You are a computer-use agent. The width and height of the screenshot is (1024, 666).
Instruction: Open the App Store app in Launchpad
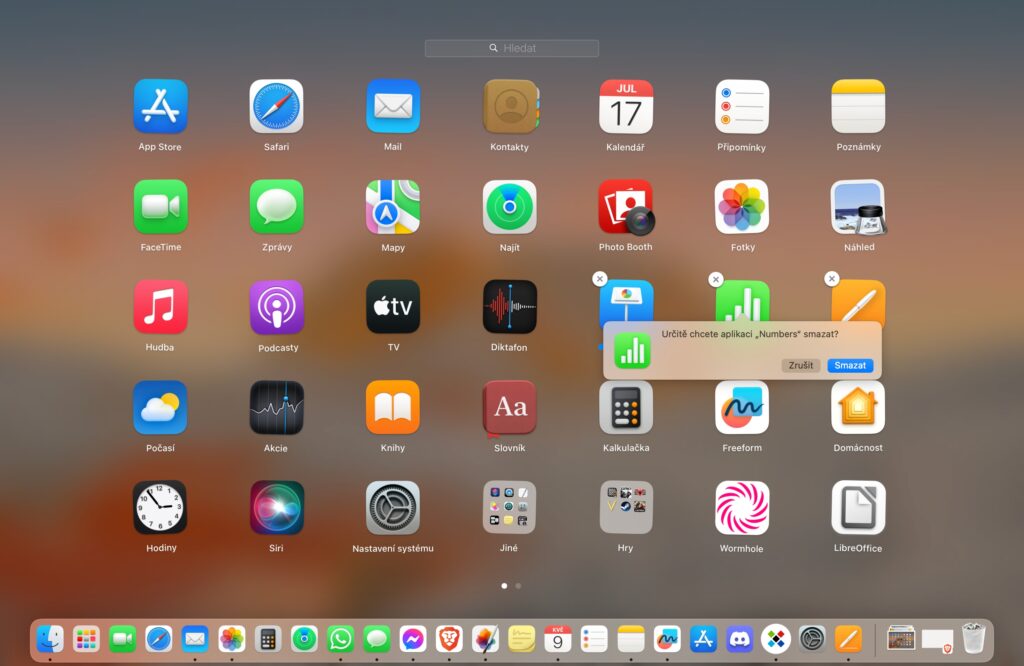point(160,107)
